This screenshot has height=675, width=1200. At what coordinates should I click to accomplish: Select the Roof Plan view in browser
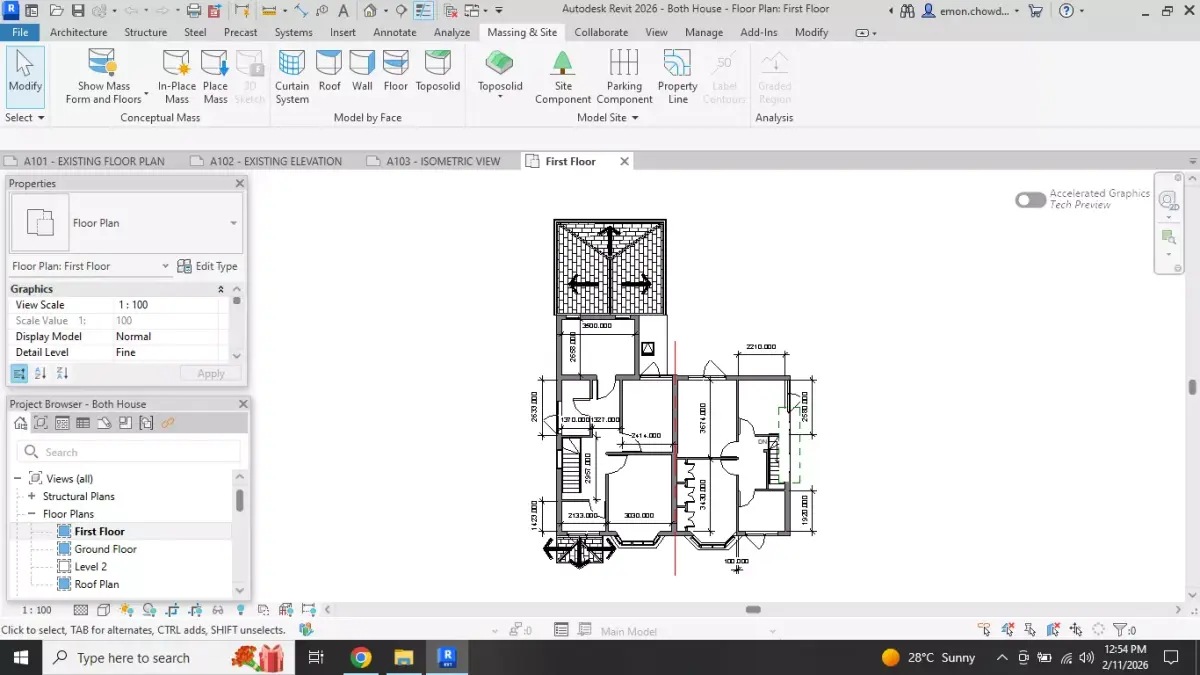[96, 584]
